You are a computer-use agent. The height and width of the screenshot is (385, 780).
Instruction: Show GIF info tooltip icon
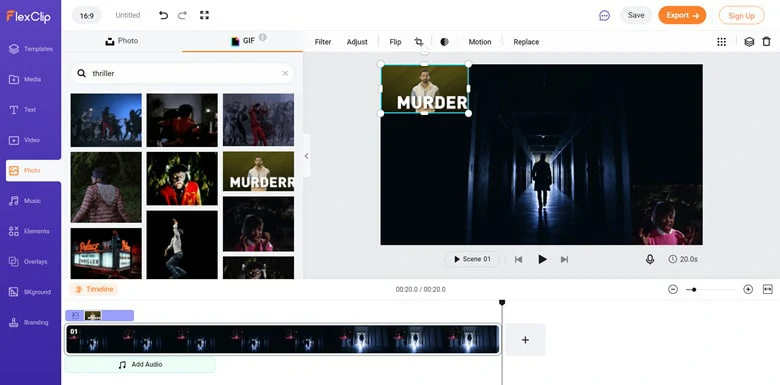pos(263,37)
